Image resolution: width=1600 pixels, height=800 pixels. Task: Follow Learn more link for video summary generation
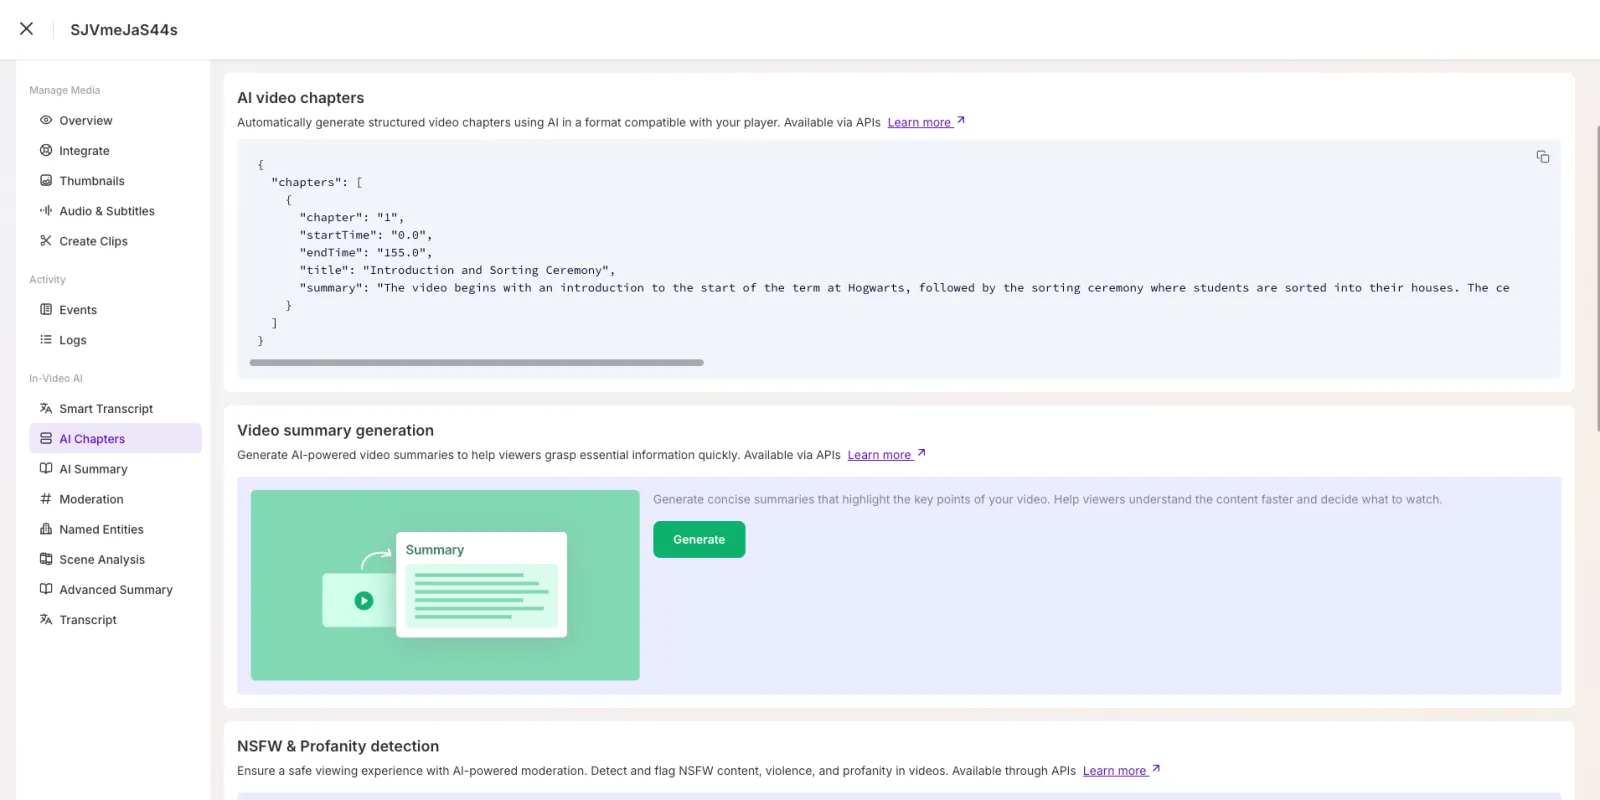(886, 455)
